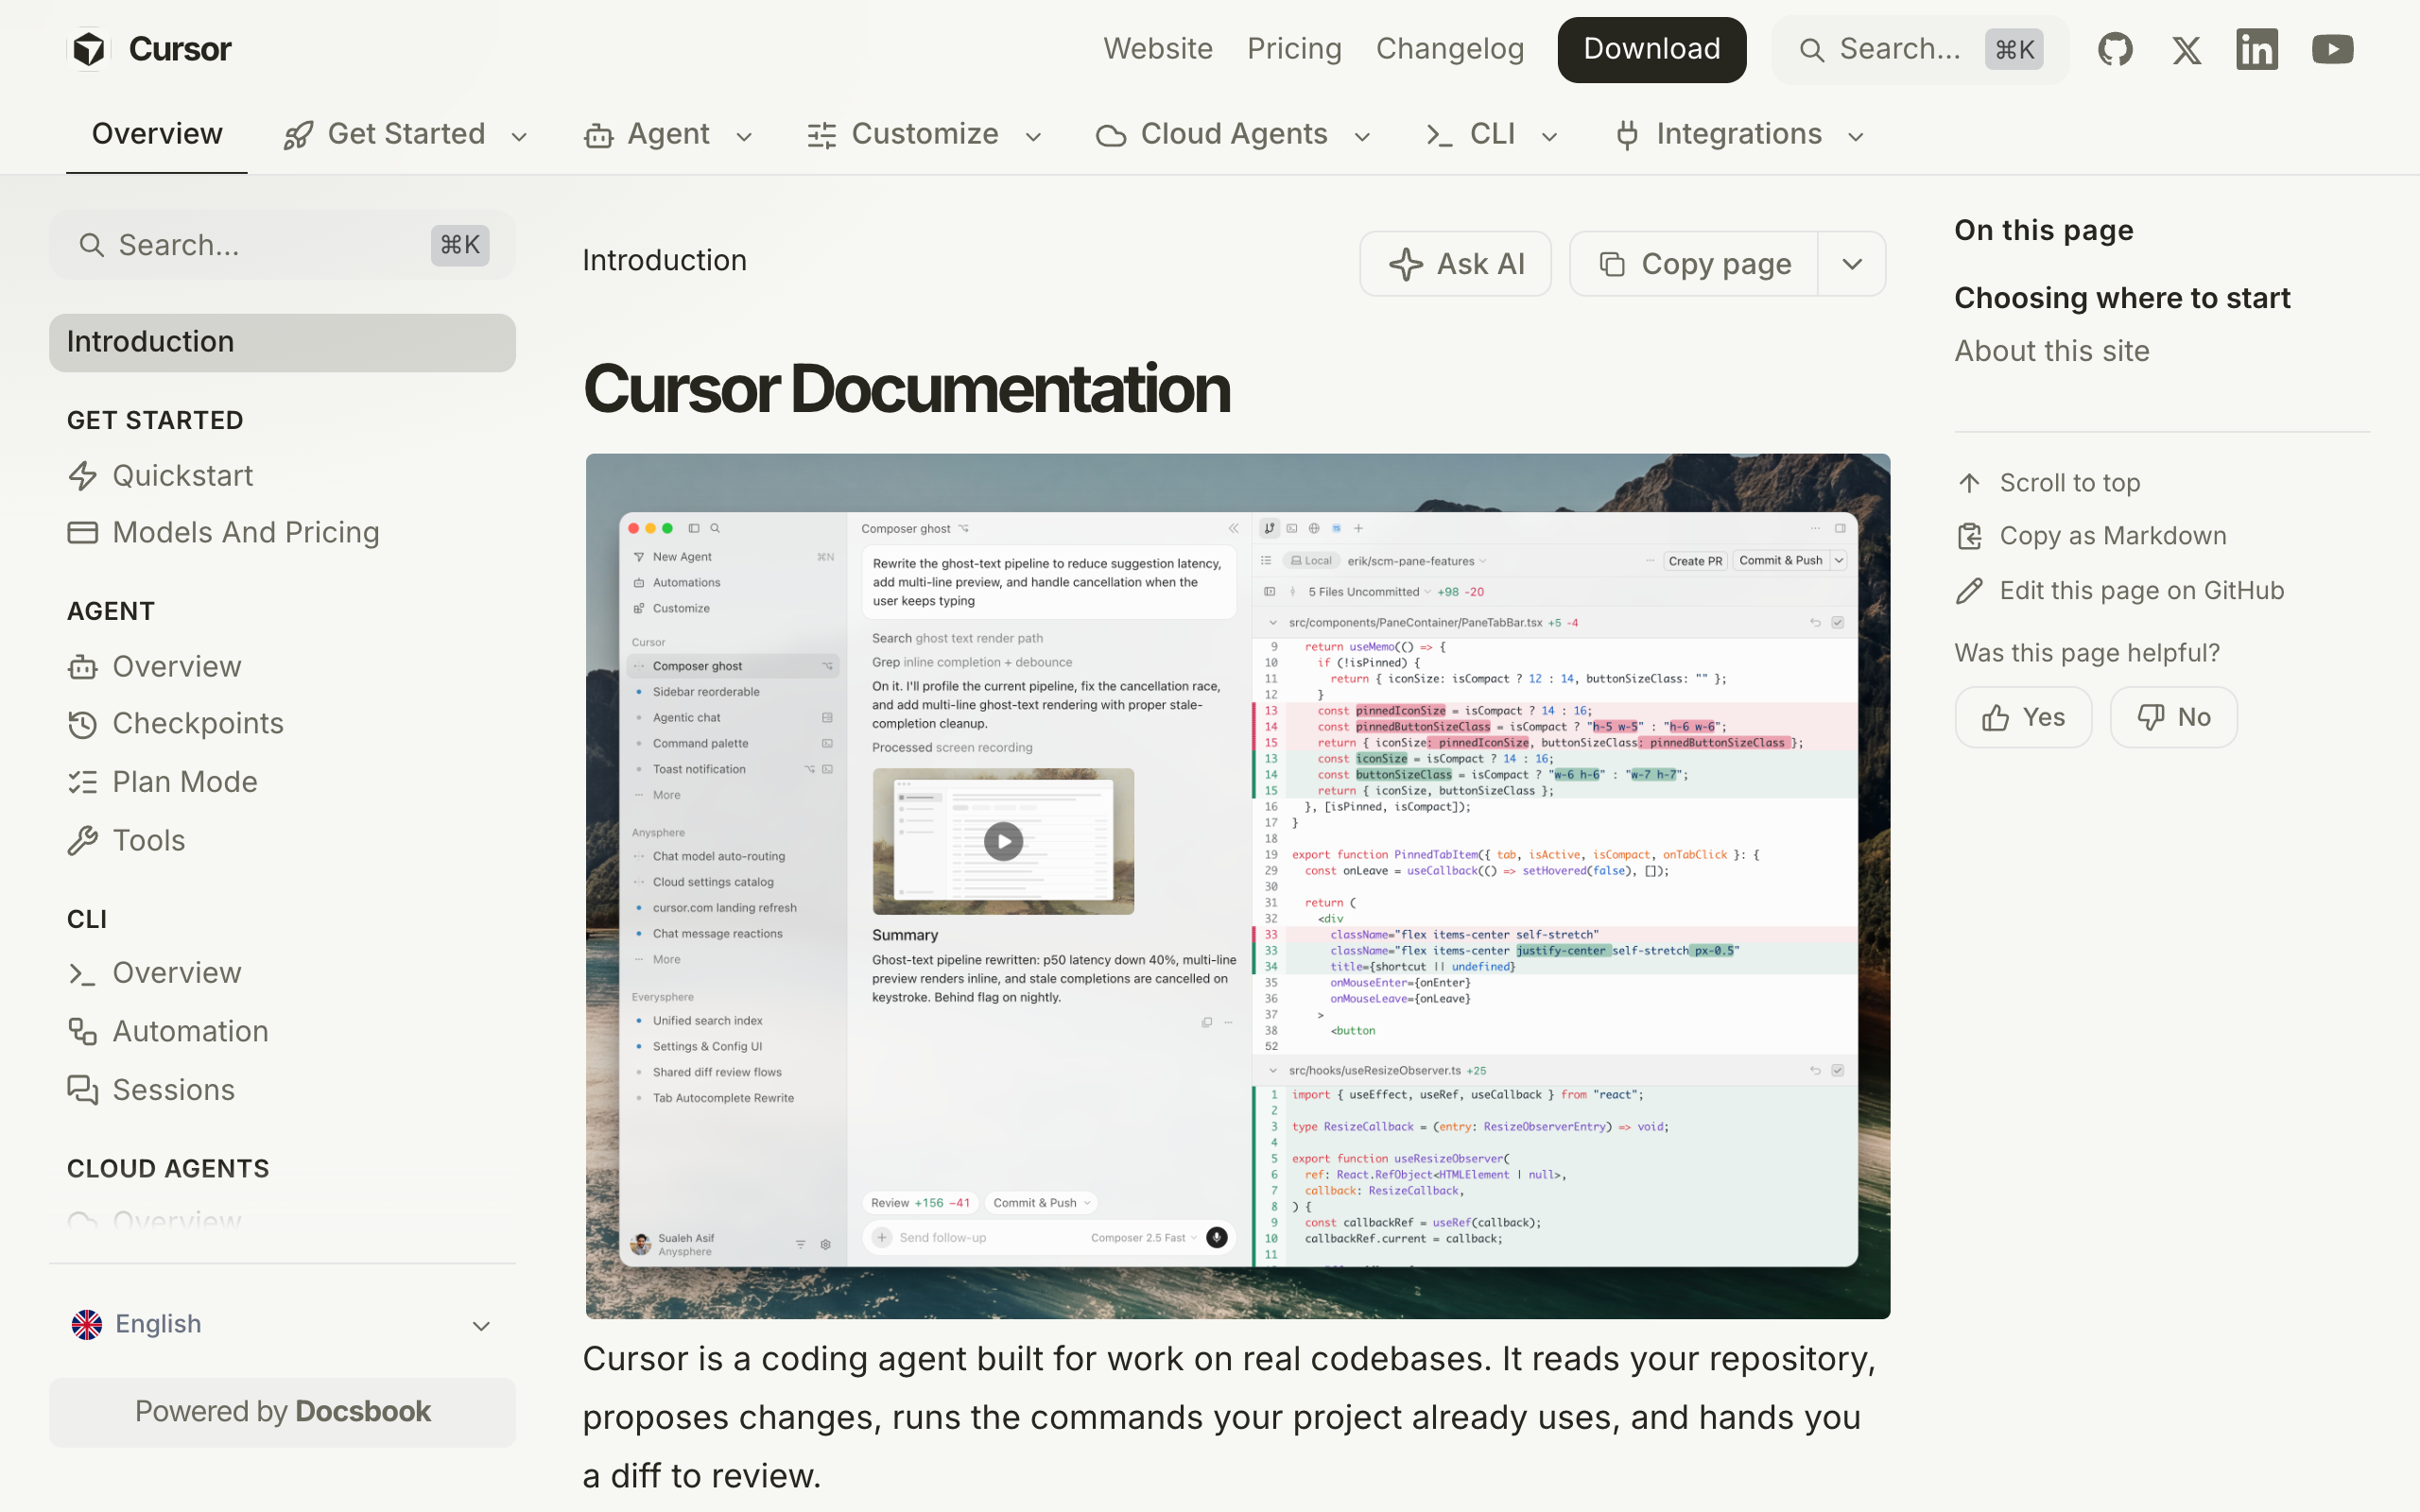This screenshot has width=2420, height=1512.
Task: Go to Sessions page in sidebar
Action: tap(173, 1090)
